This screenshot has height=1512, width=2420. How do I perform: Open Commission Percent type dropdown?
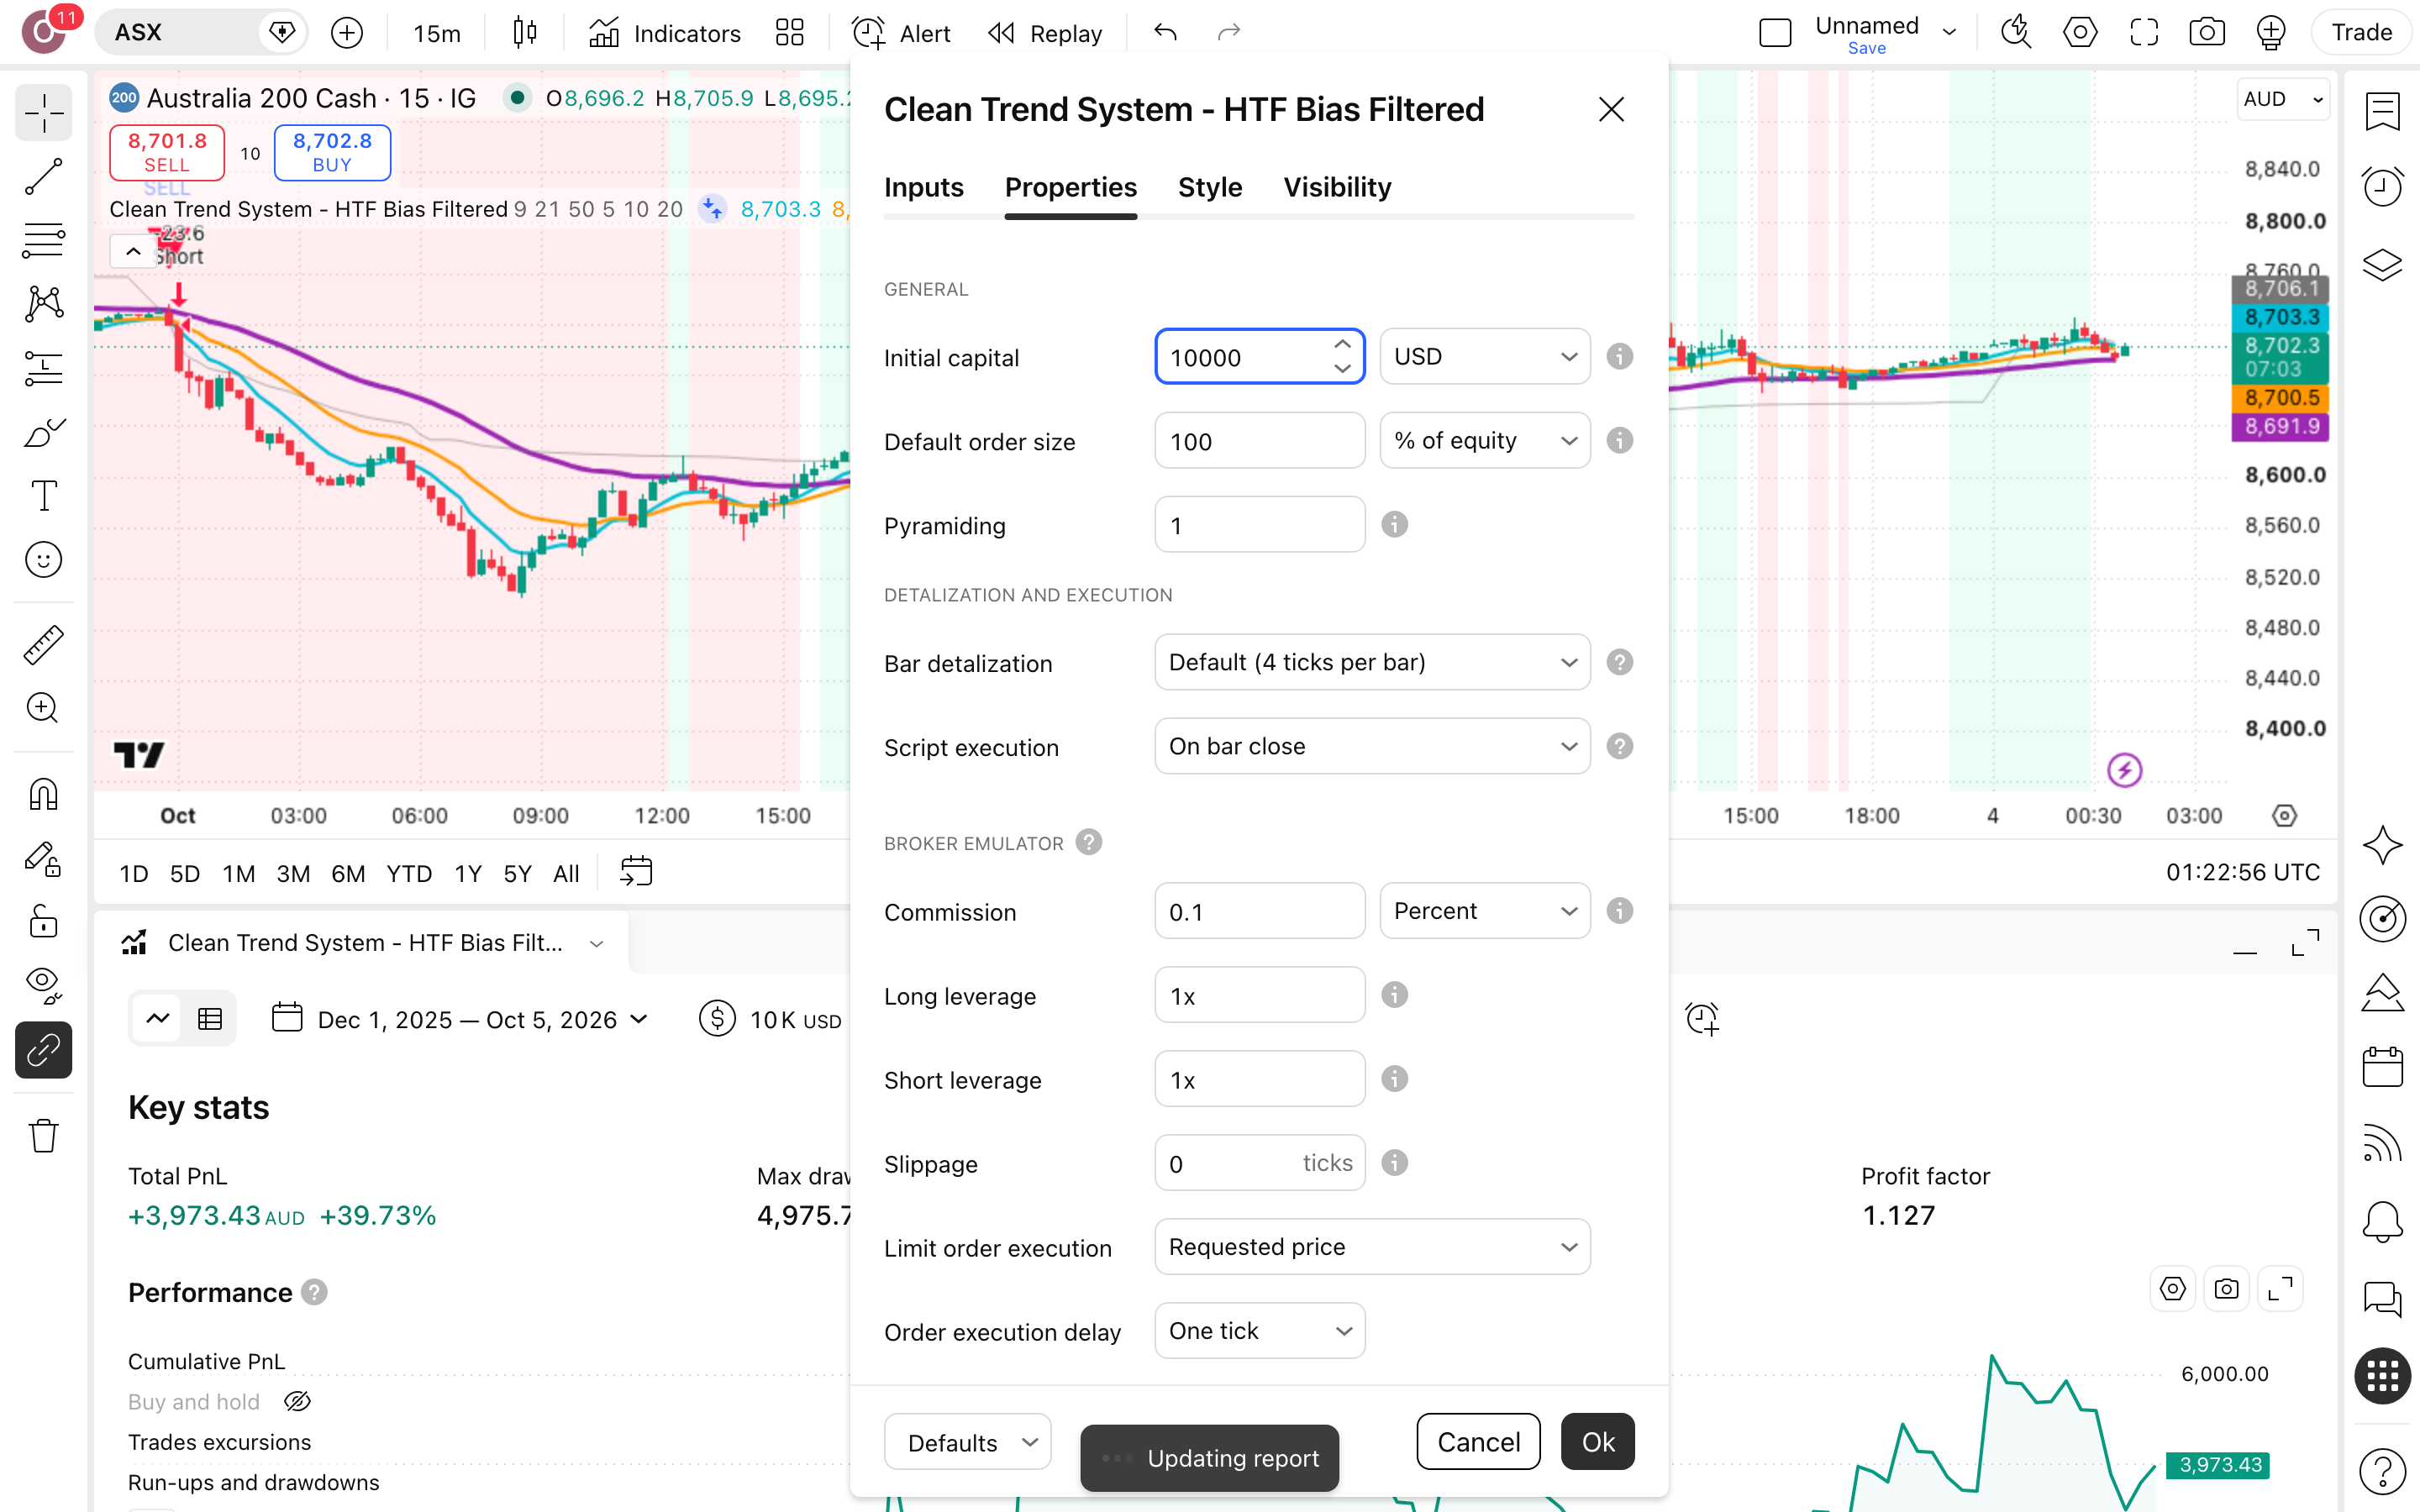pos(1484,911)
